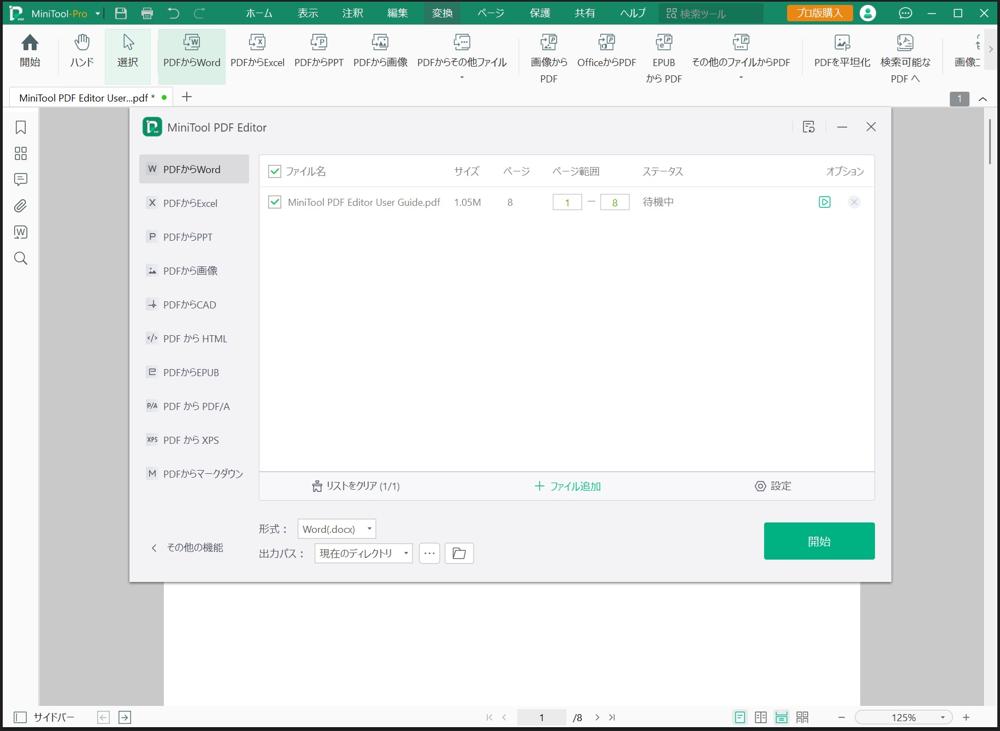Screen dimensions: 1000x731
Task: Open the bookmarks panel in left sidebar
Action: pyautogui.click(x=20, y=128)
